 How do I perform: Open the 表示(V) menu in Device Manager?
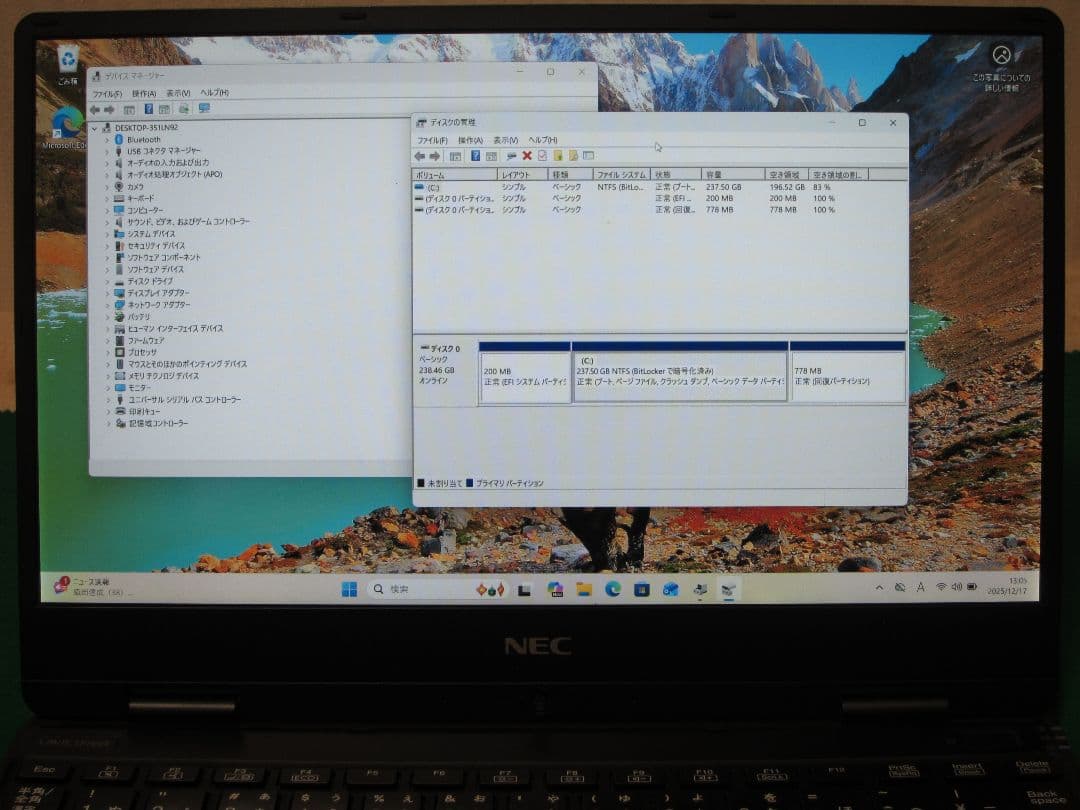click(180, 92)
